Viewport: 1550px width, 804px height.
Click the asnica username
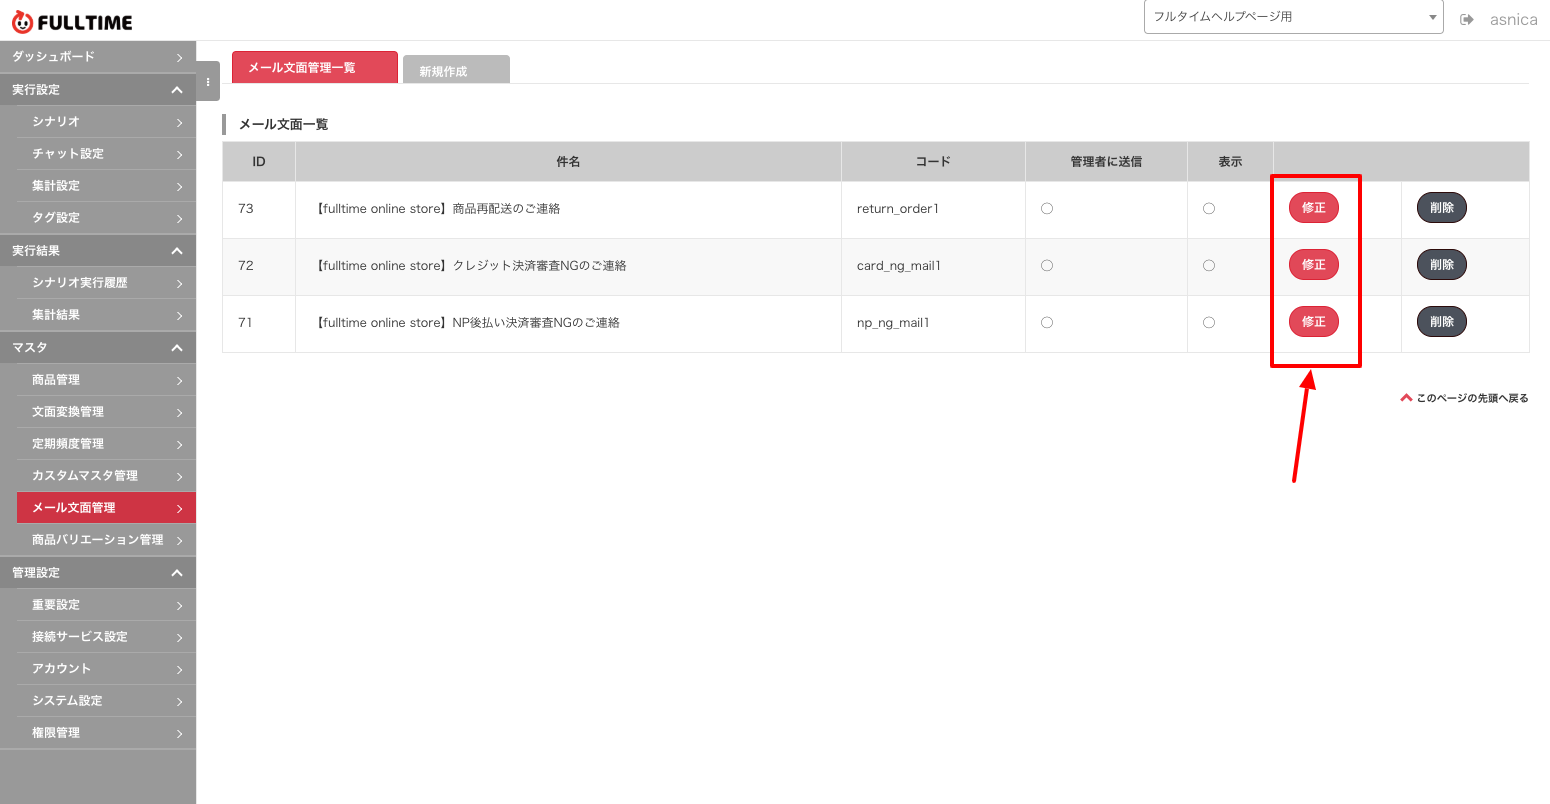[x=1513, y=20]
